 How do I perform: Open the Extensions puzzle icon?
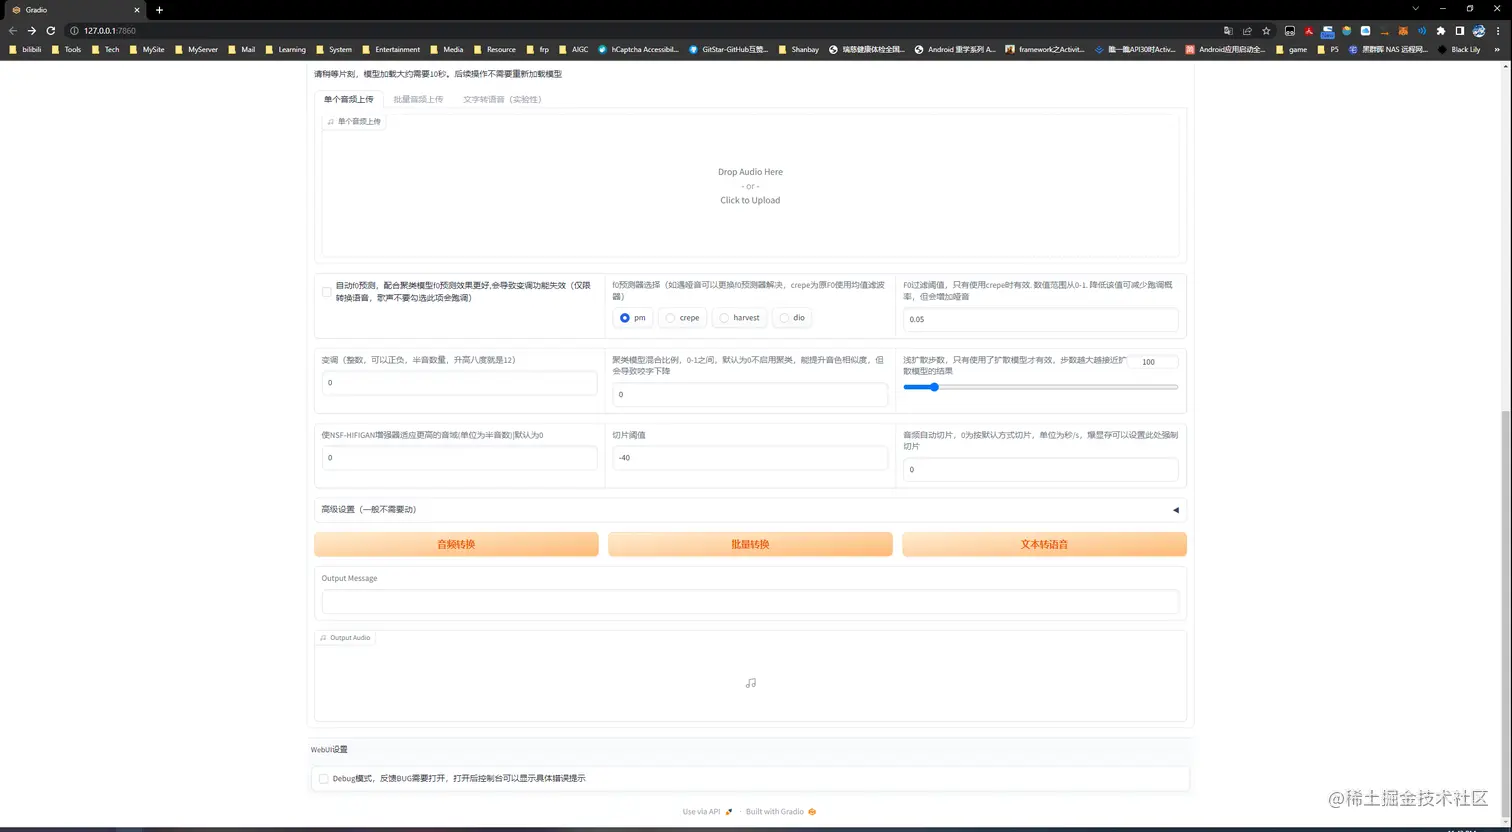pos(1441,31)
